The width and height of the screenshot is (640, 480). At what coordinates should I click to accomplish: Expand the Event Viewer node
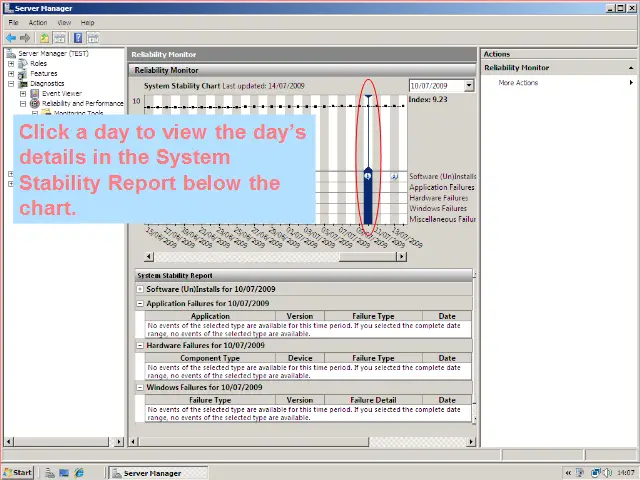click(23, 94)
